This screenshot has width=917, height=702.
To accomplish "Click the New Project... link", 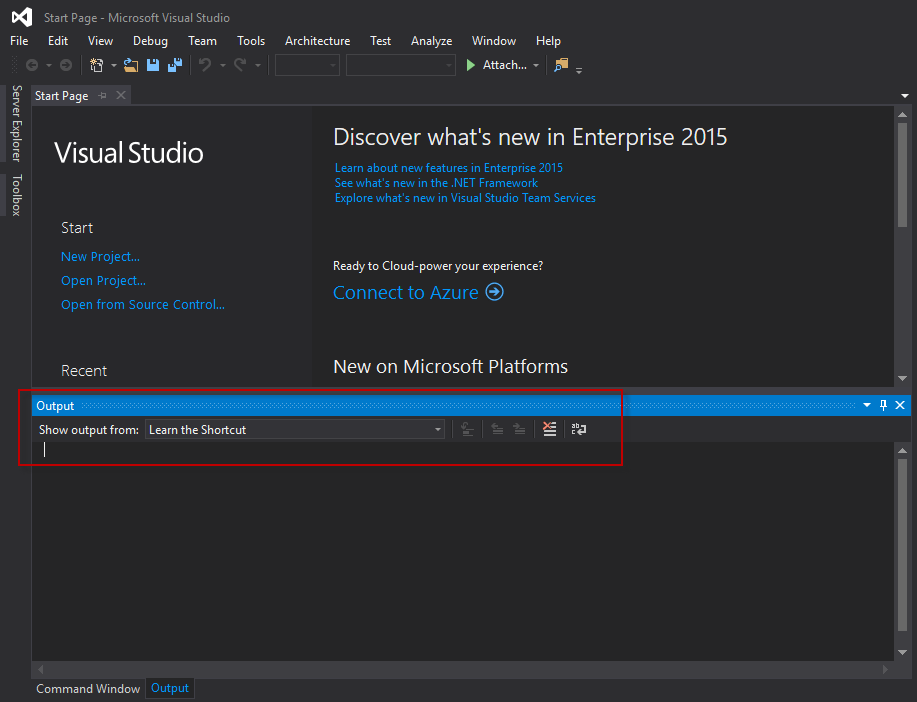I will (100, 257).
